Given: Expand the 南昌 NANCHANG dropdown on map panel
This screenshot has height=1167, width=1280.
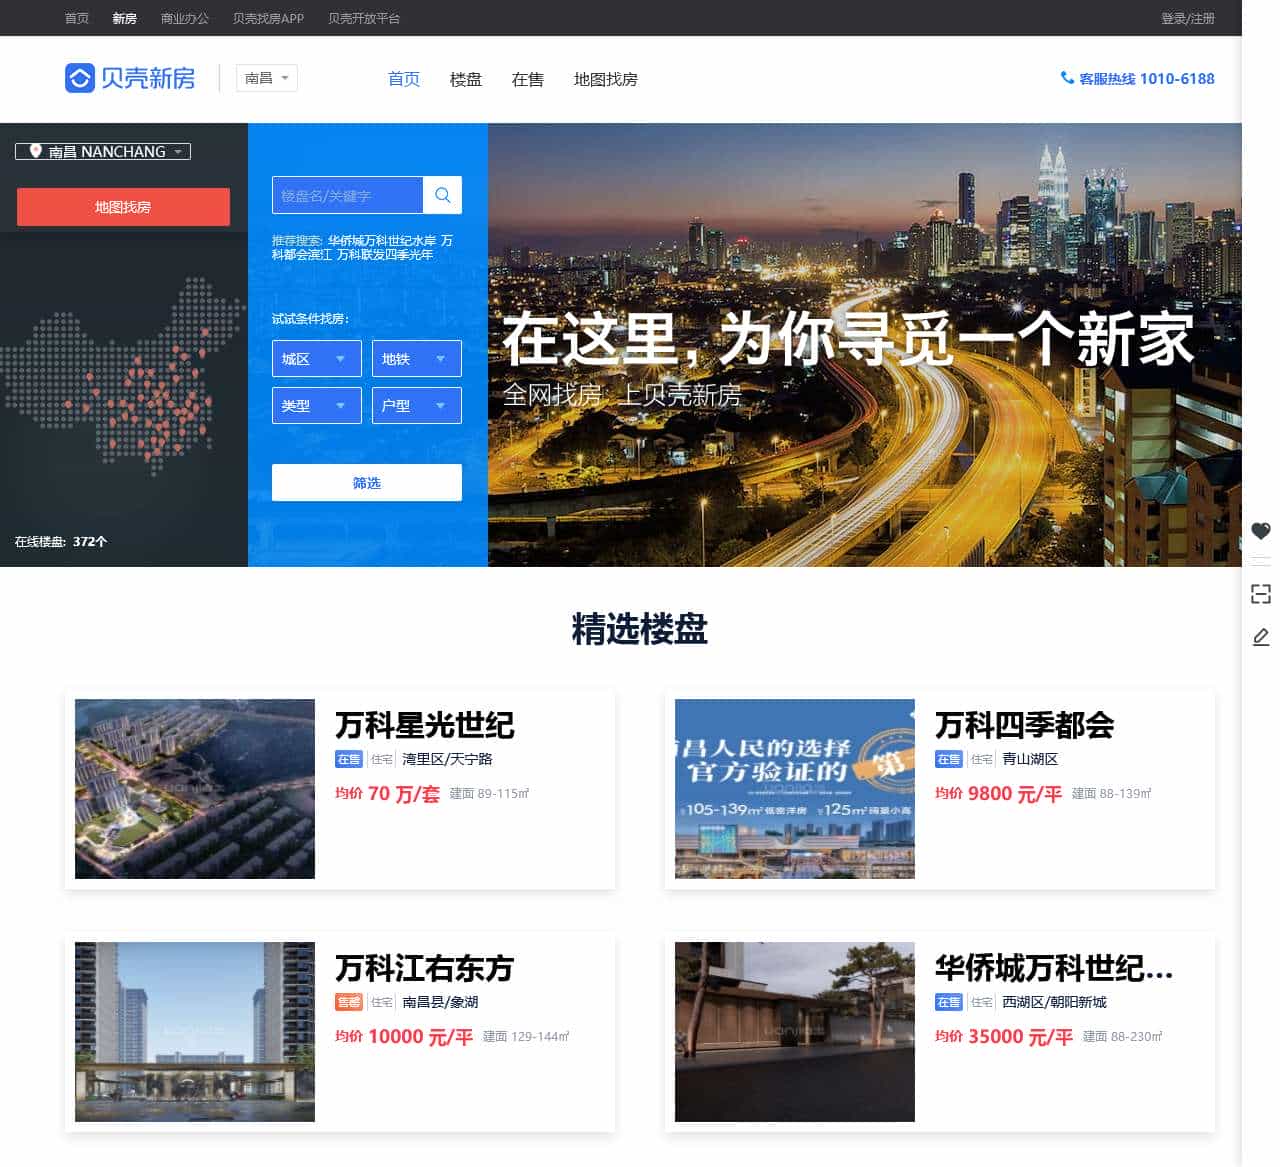Looking at the screenshot, I should (103, 152).
